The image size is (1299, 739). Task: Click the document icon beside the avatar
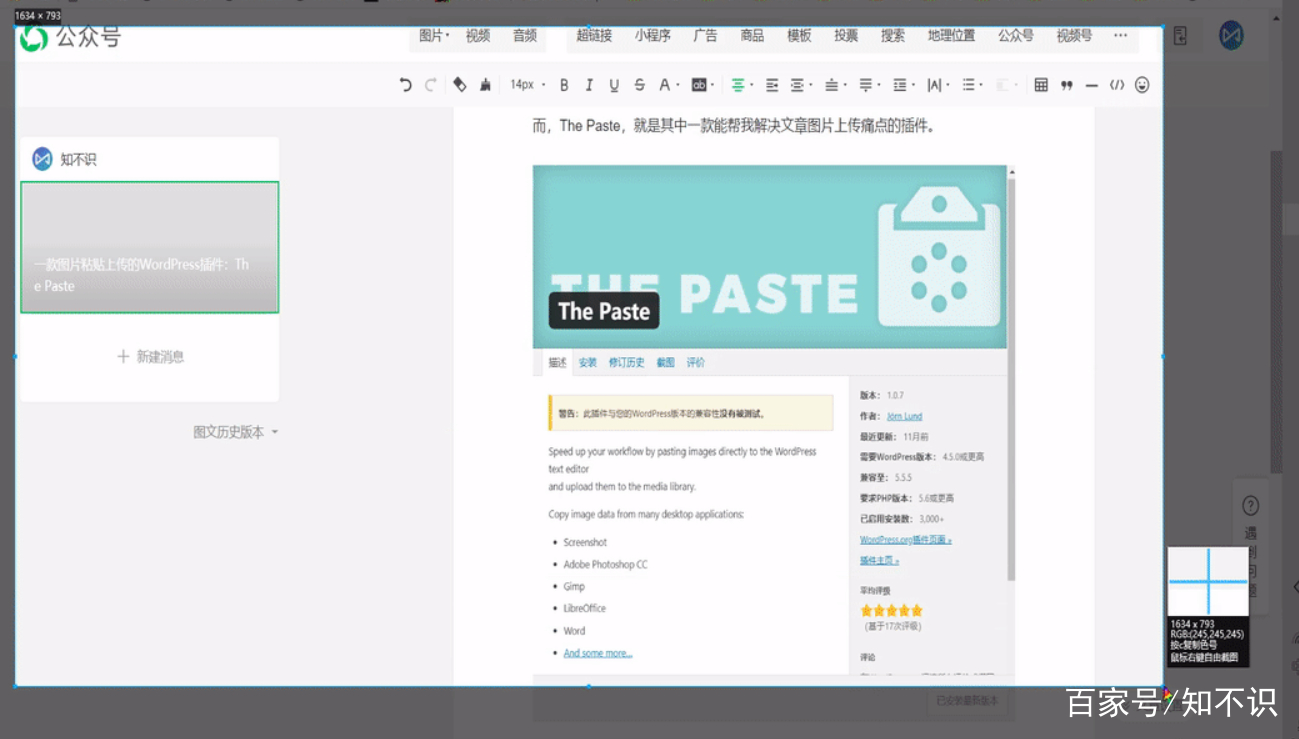click(1181, 37)
